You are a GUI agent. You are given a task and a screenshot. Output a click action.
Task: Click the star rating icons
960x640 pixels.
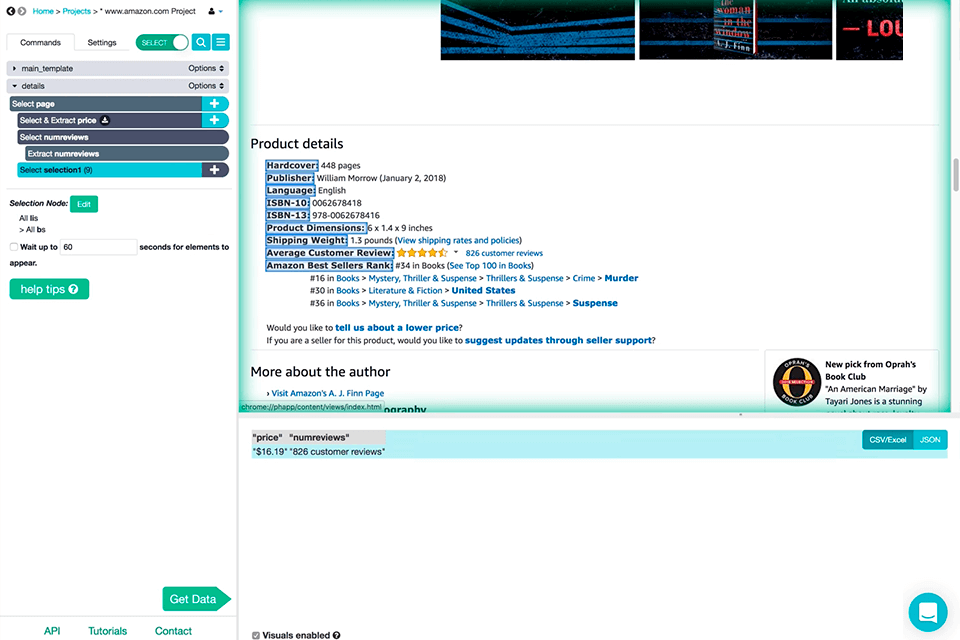tap(422, 252)
